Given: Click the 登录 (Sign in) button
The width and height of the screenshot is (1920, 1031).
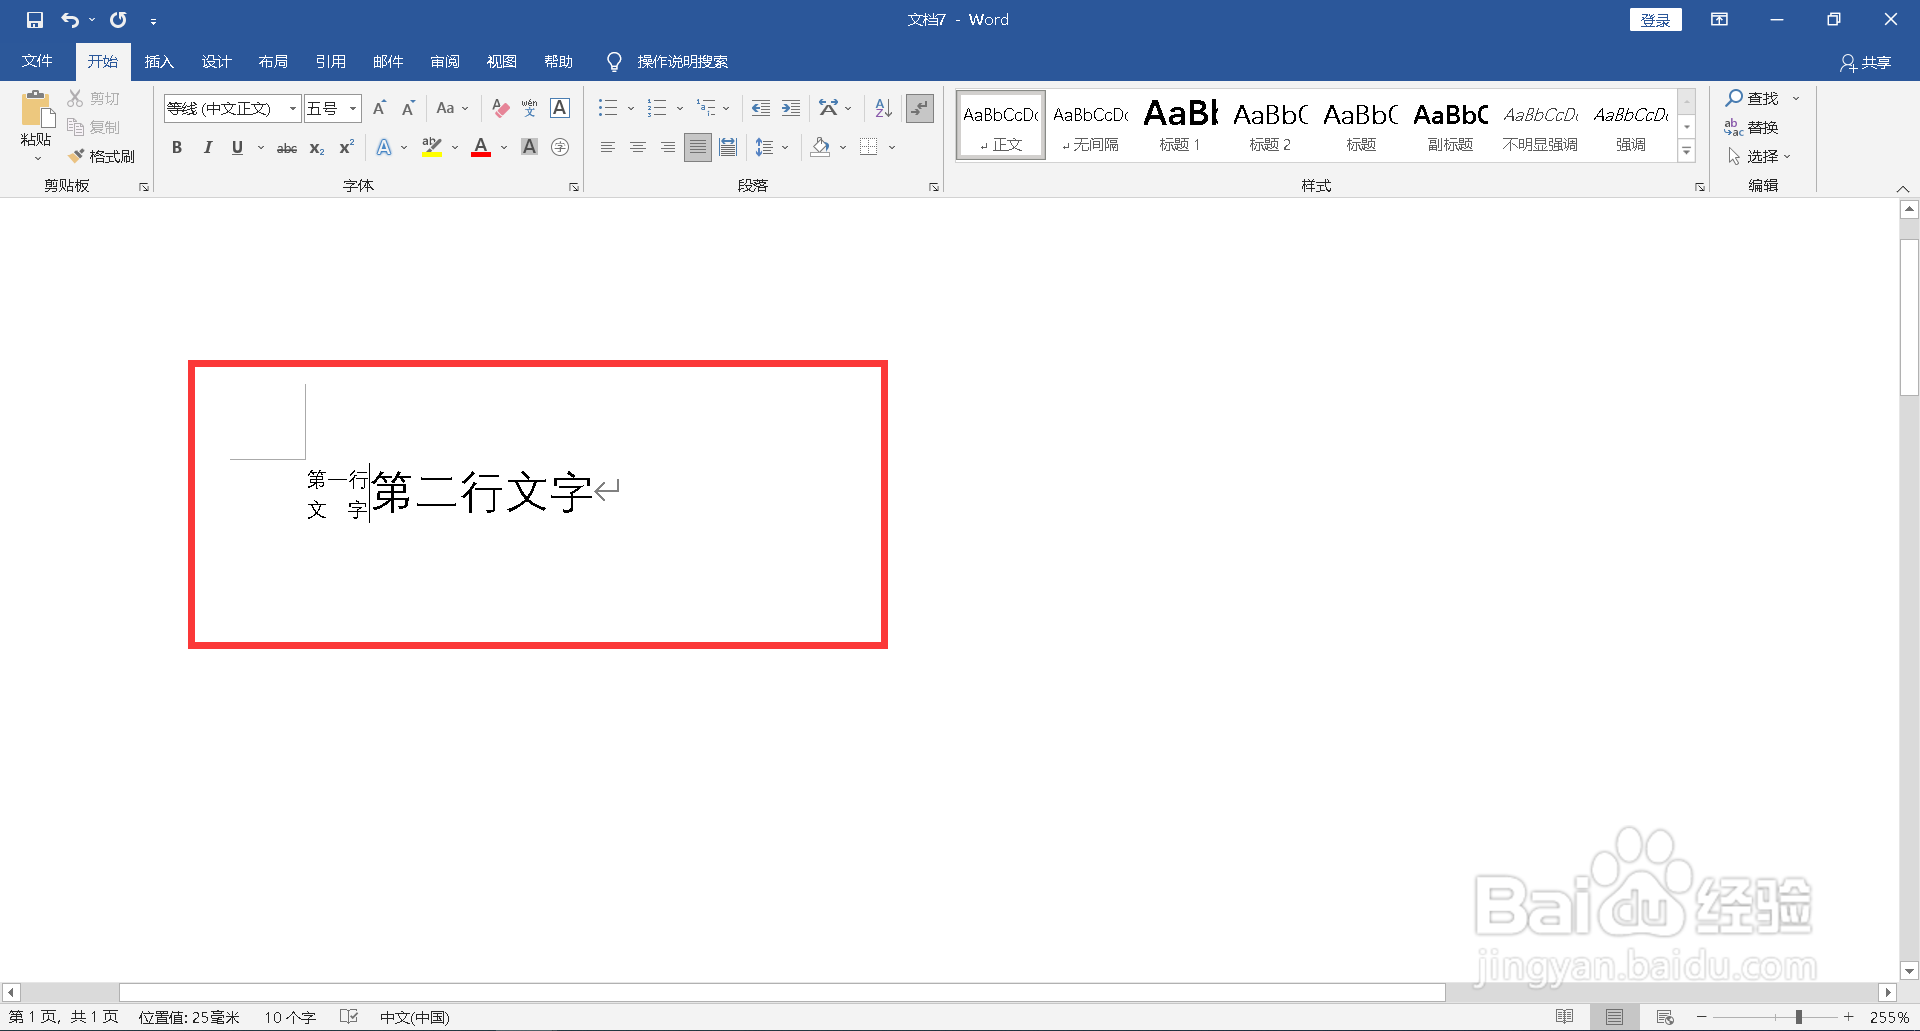Looking at the screenshot, I should [1656, 20].
